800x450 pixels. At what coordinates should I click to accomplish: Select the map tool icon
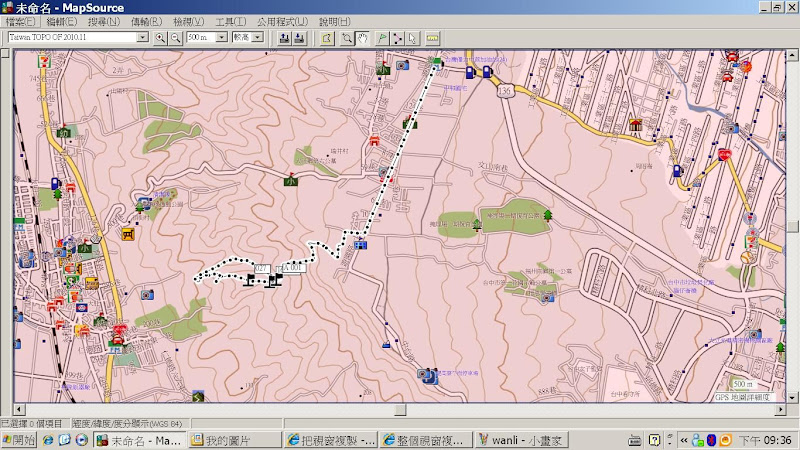[x=326, y=37]
